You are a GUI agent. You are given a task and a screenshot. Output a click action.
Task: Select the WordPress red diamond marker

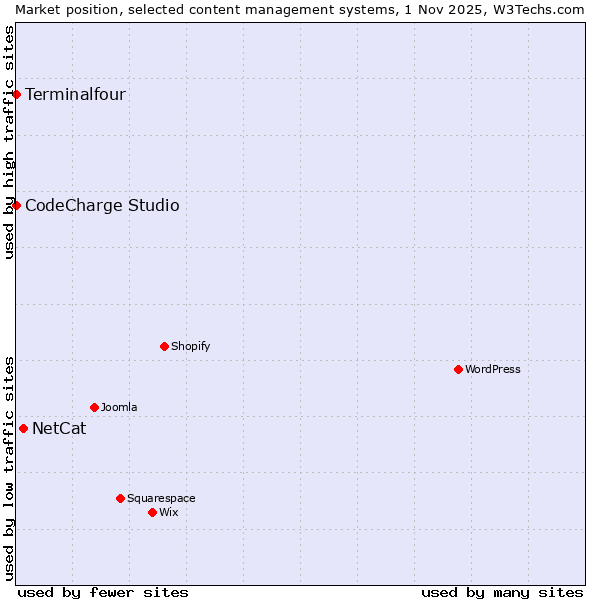click(x=458, y=370)
